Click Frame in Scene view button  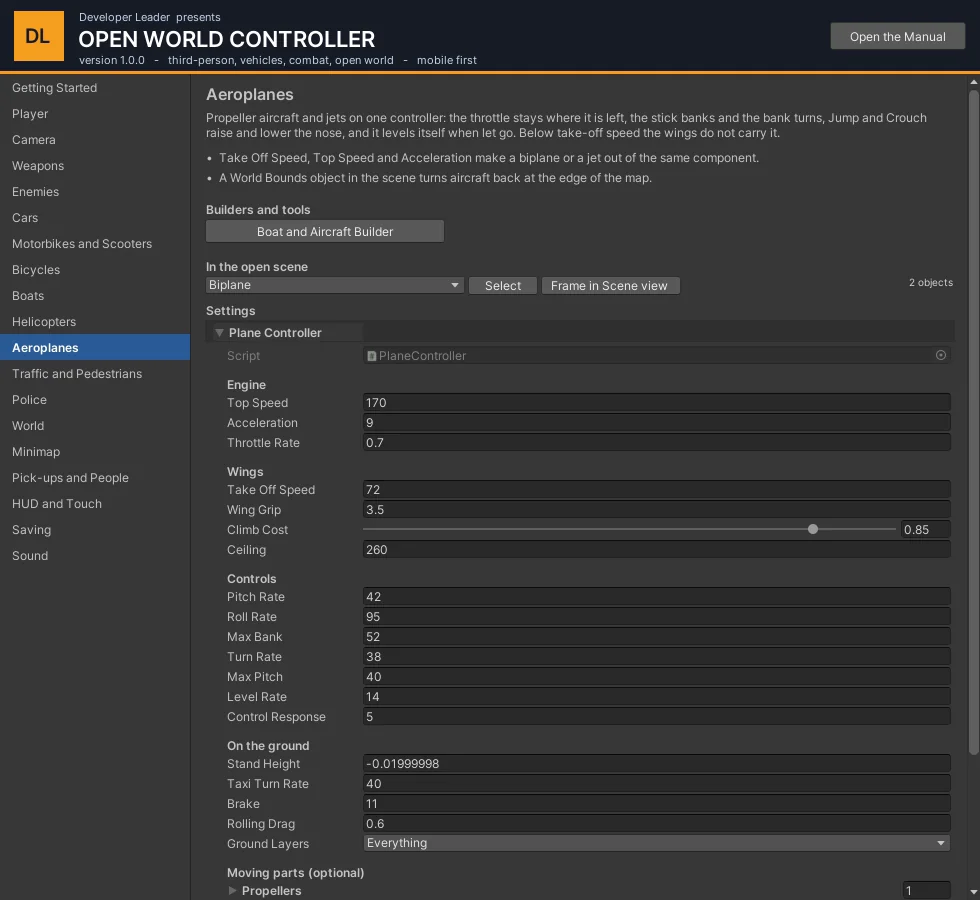coord(610,286)
